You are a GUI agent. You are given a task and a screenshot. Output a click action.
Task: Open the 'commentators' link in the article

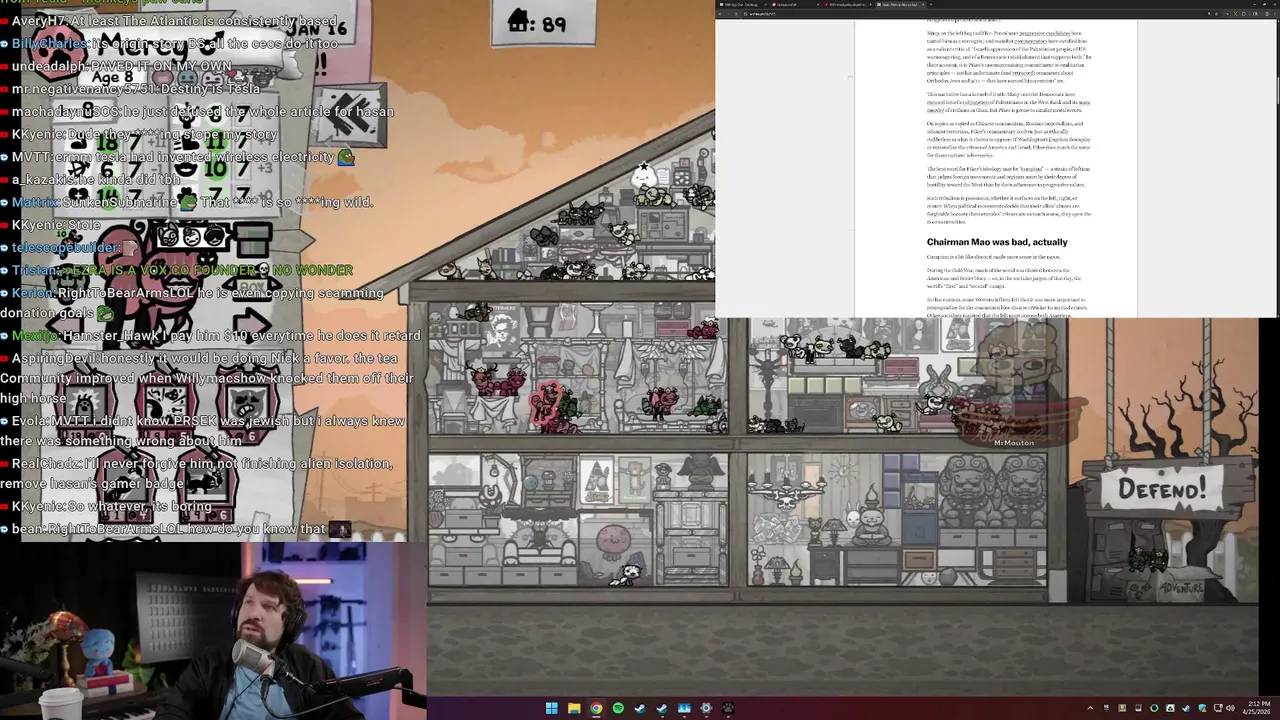click(x=1031, y=41)
